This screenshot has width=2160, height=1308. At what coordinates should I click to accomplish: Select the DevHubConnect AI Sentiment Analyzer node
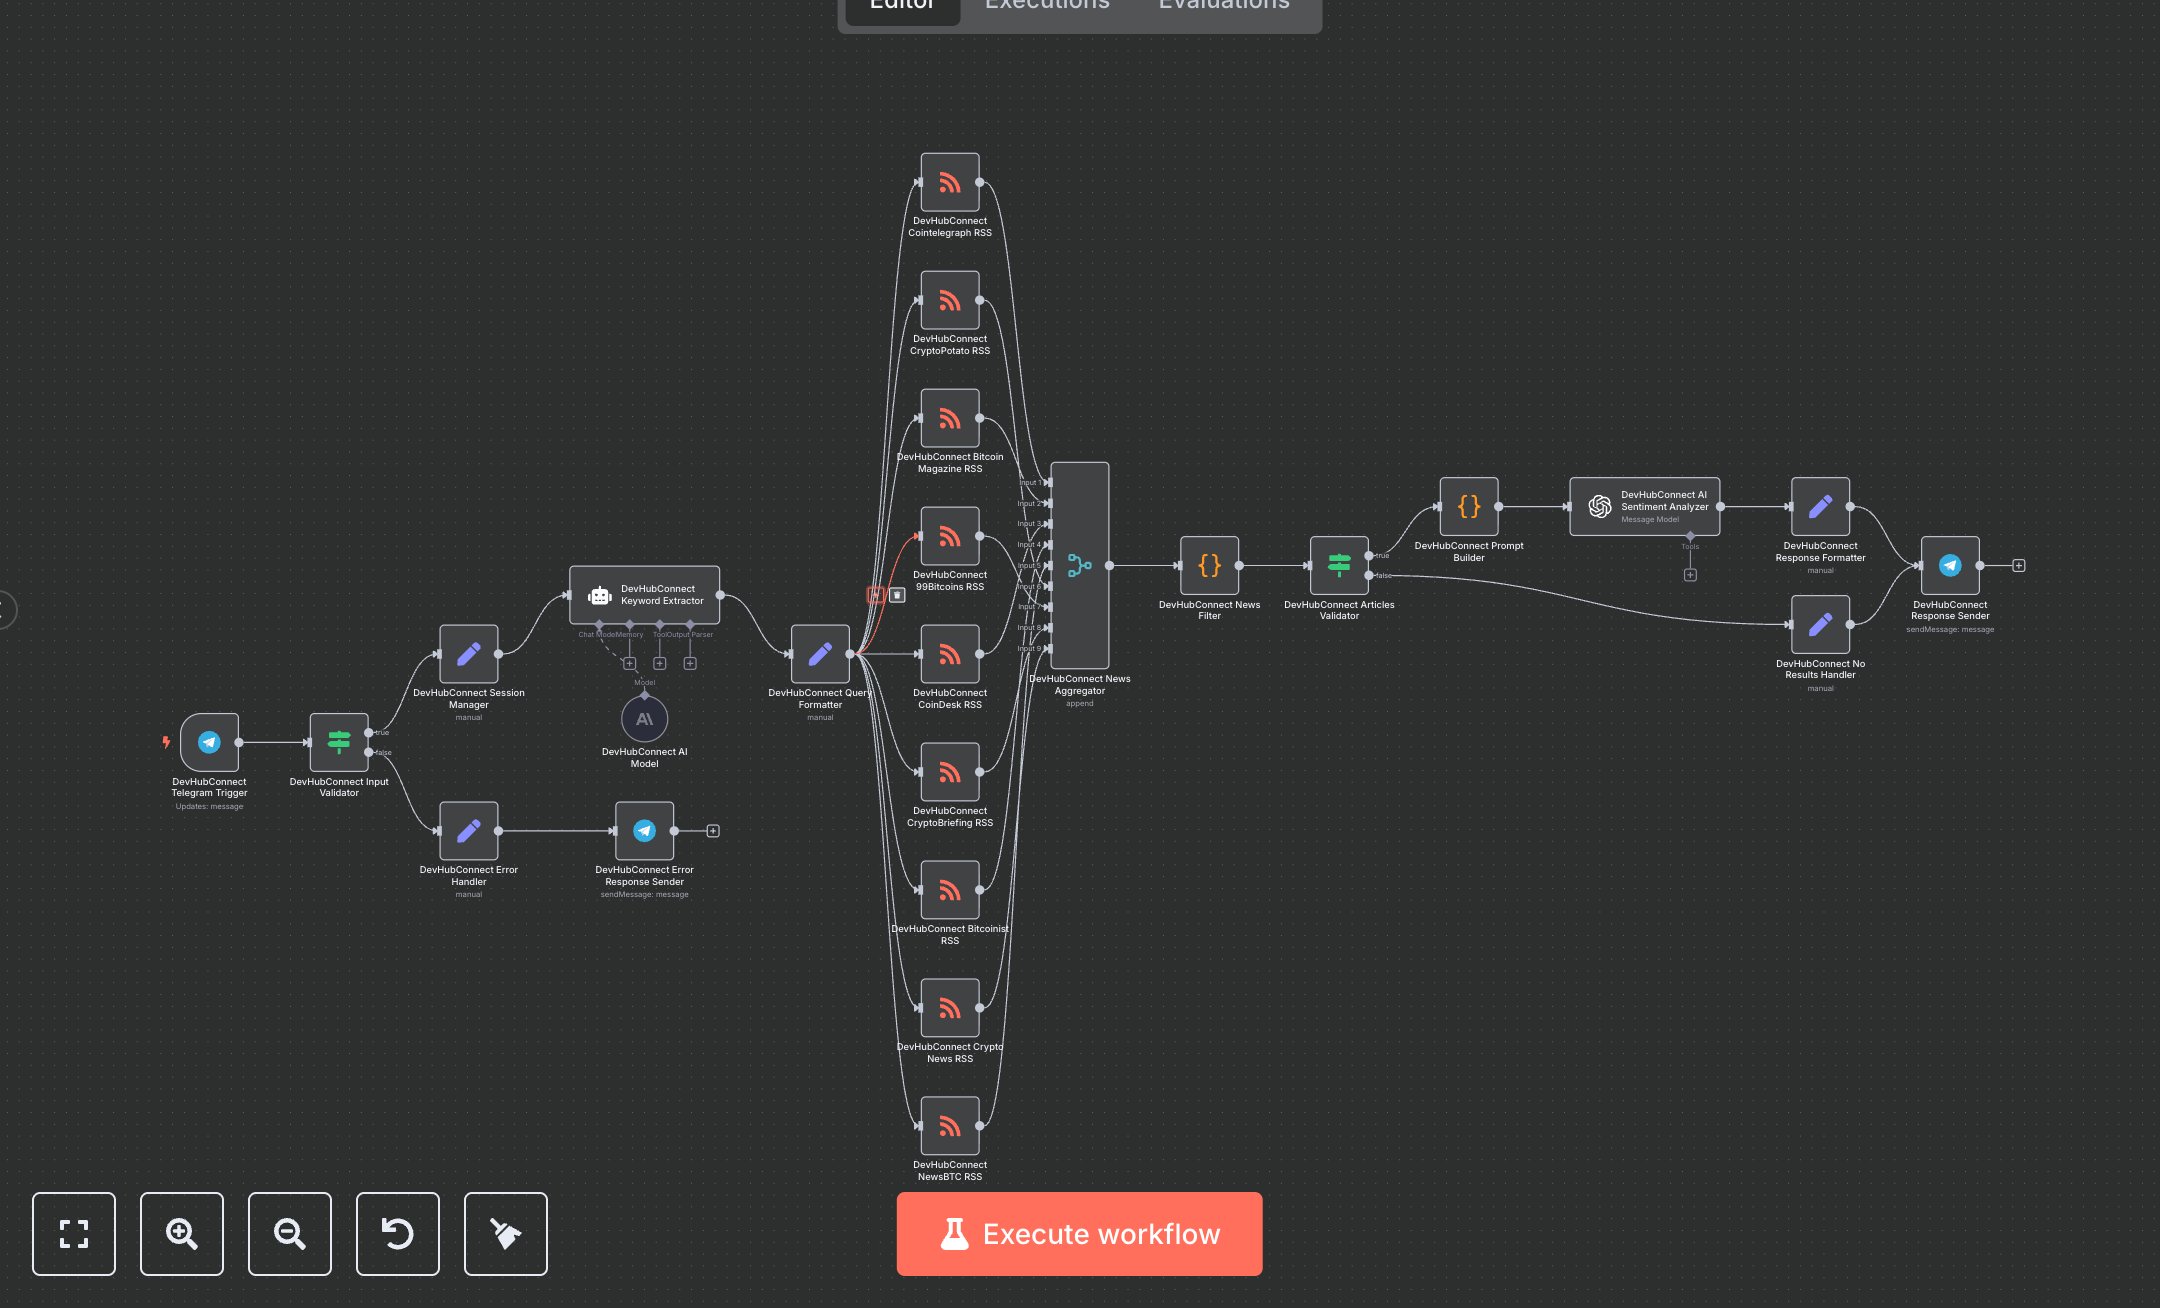1644,506
